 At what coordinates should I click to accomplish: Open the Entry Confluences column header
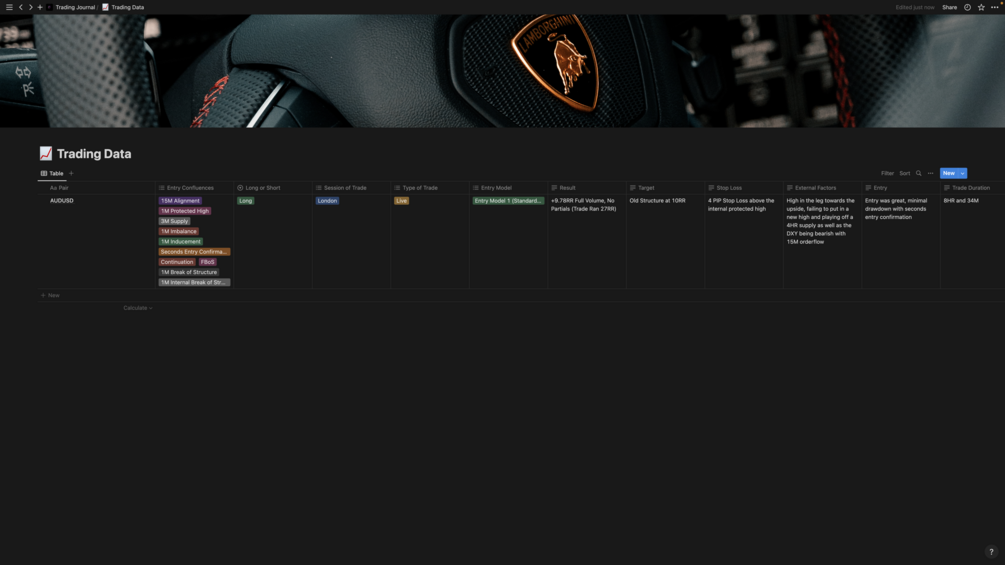click(194, 188)
